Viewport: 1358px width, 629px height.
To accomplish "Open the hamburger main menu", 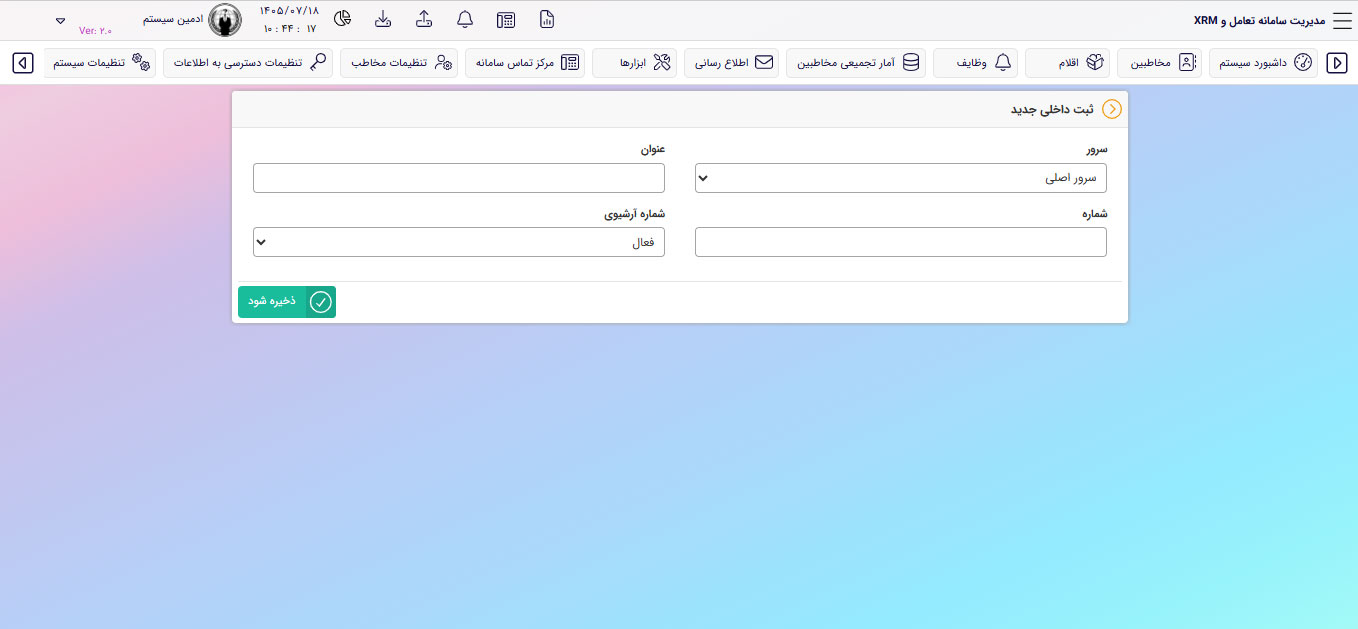I will tap(1341, 21).
